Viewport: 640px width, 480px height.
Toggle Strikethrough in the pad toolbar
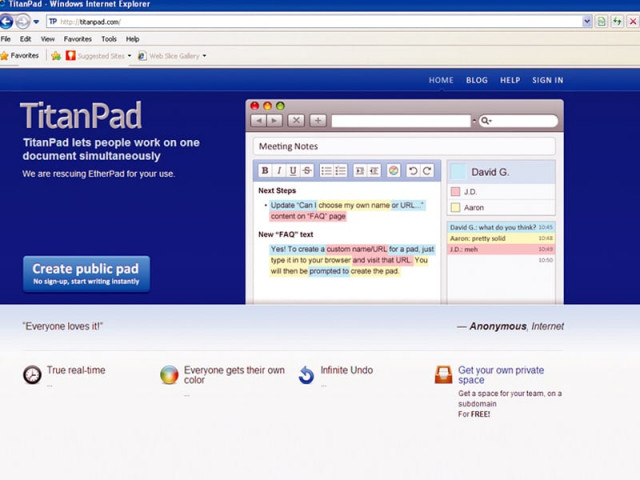coord(307,171)
